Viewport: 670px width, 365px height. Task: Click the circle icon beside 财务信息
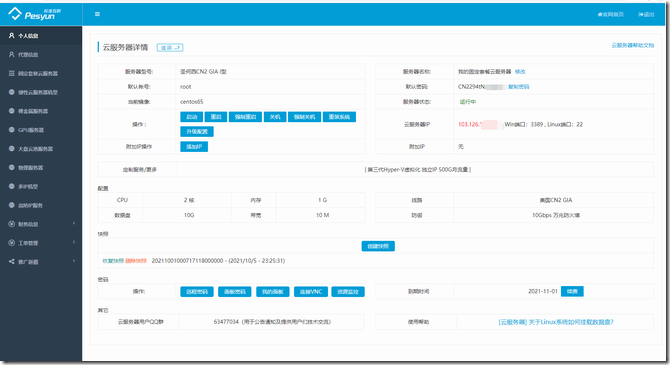12,224
